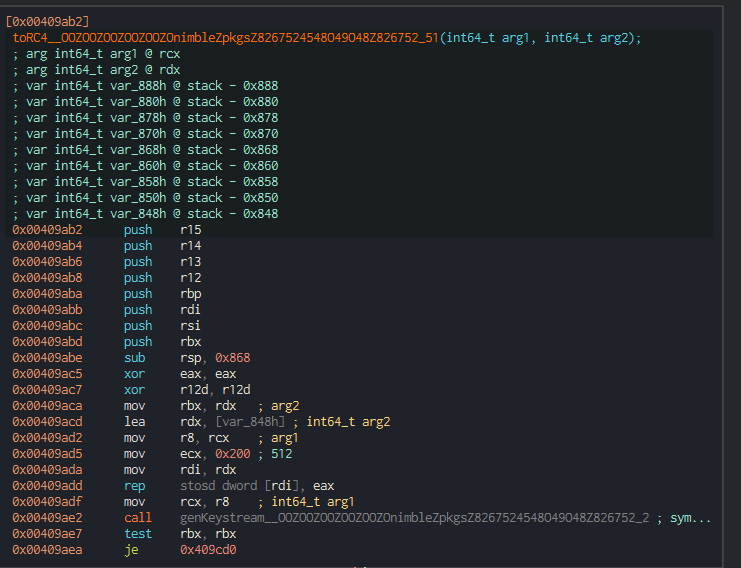
Task: Click address 0x00409ab6 in the disassembly
Action: click(x=47, y=262)
